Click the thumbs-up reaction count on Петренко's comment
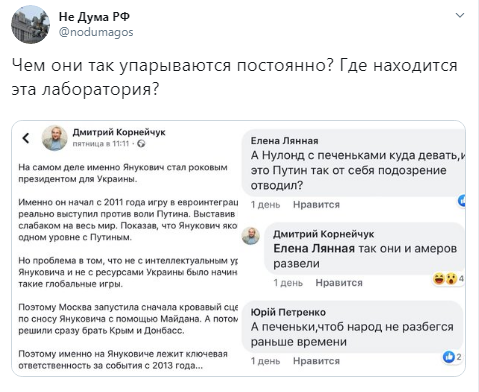Screen dimensions: 479x392 pyautogui.click(x=452, y=357)
